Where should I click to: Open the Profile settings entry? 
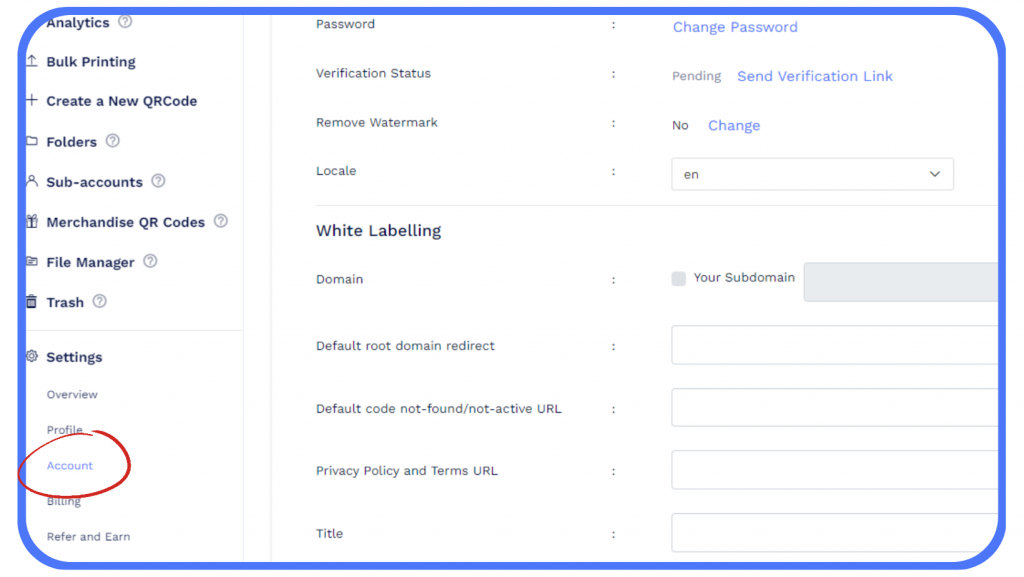(63, 430)
